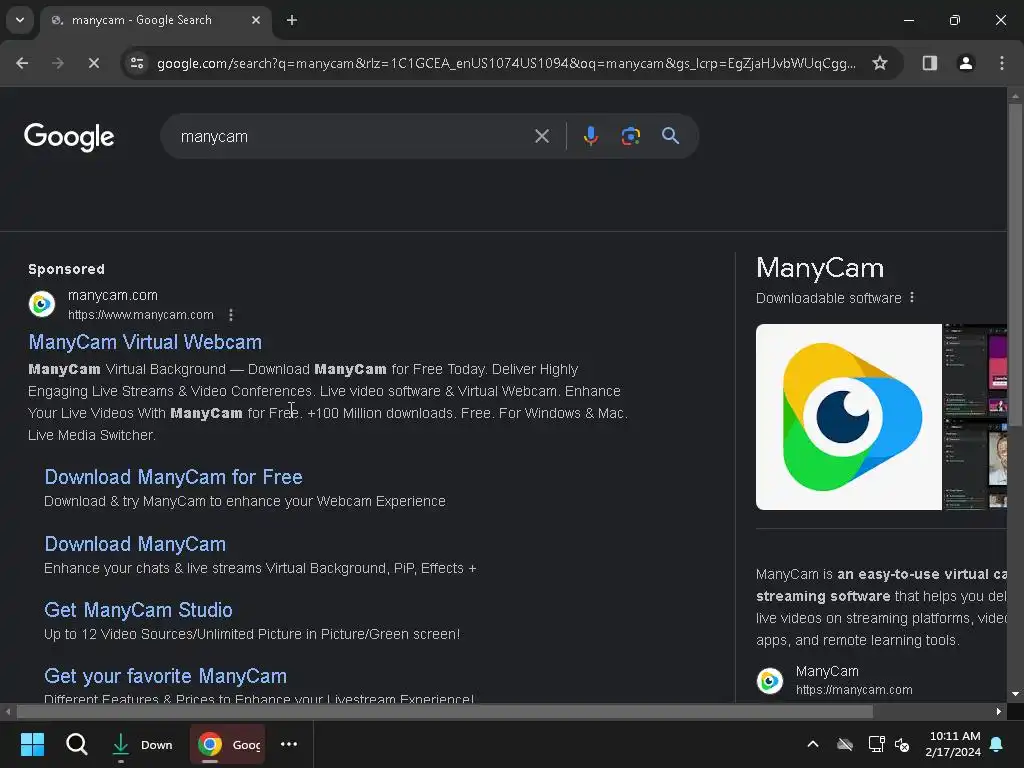Open more options beside Downloadable software
This screenshot has width=1024, height=768.
912,298
